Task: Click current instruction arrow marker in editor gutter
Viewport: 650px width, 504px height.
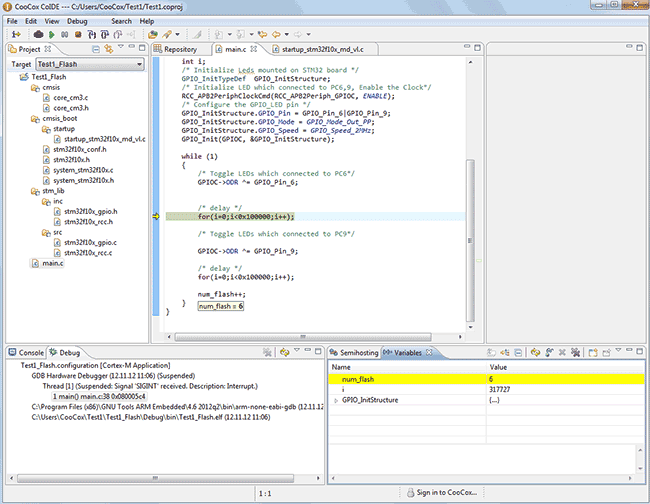Action: pyautogui.click(x=156, y=216)
